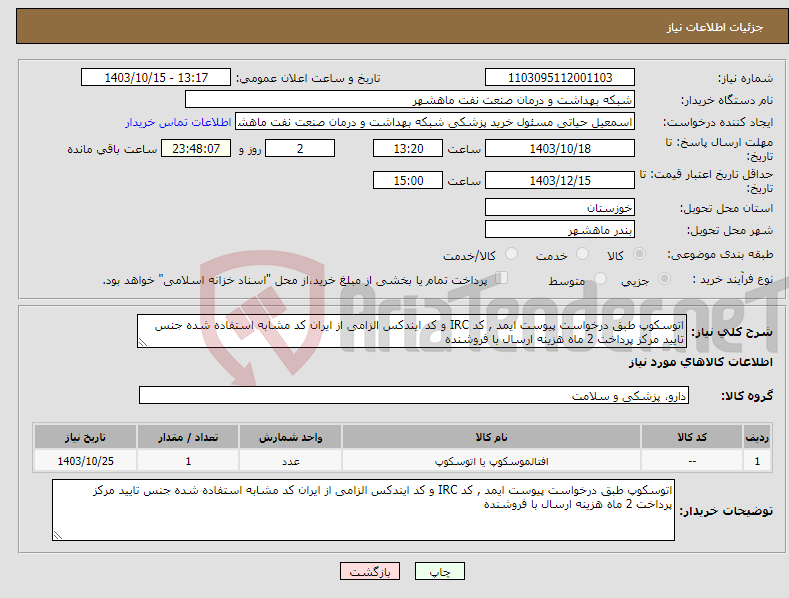Viewport: 789px width, 598px height.
Task: Click the شرح کلی نیاز description textarea
Action: 412,331
